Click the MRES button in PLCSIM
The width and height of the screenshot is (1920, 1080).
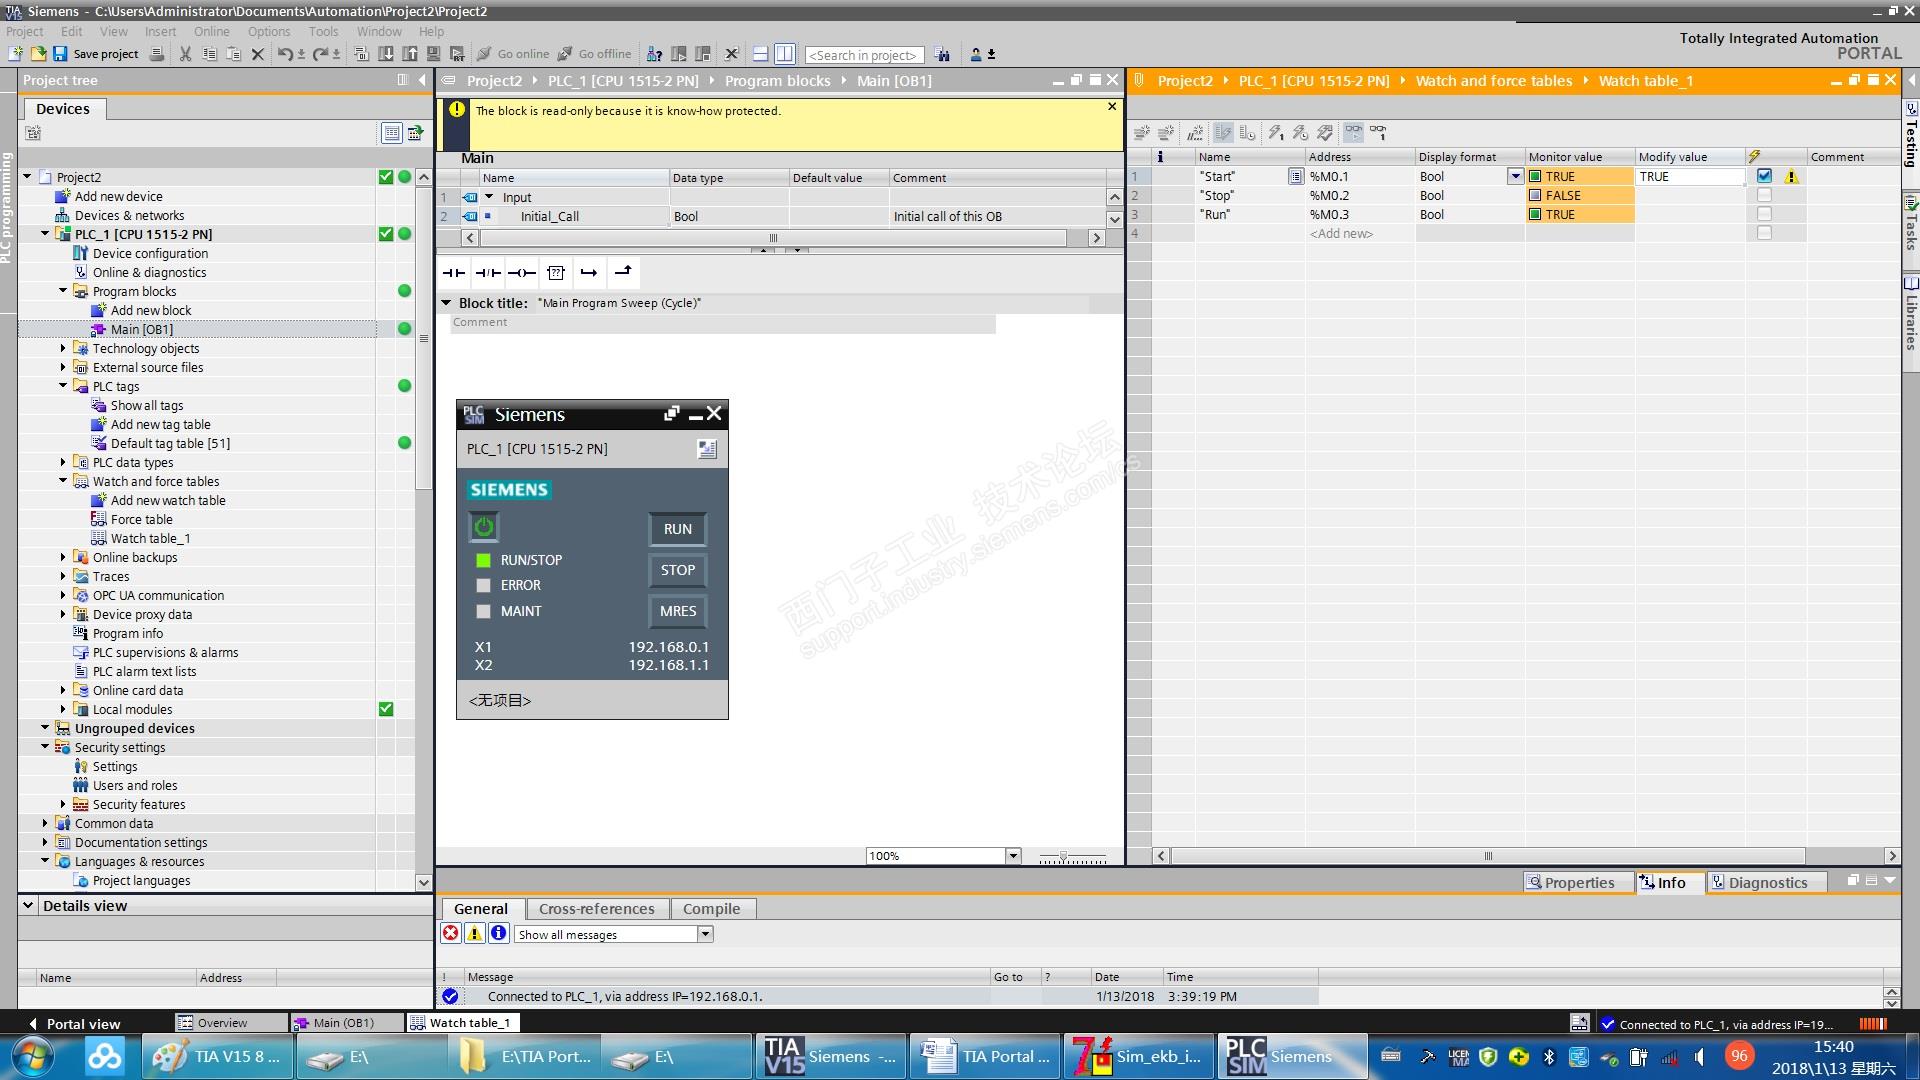pos(677,611)
